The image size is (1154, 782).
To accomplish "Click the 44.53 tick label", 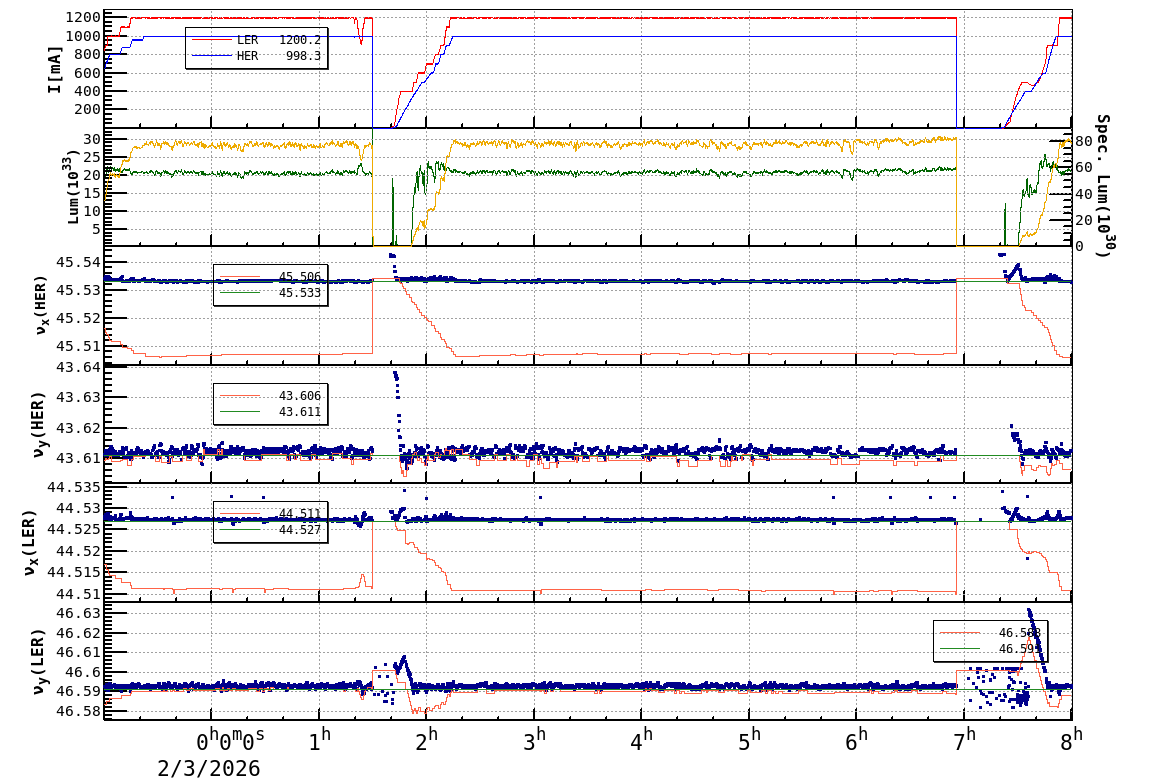I will 79,508.
